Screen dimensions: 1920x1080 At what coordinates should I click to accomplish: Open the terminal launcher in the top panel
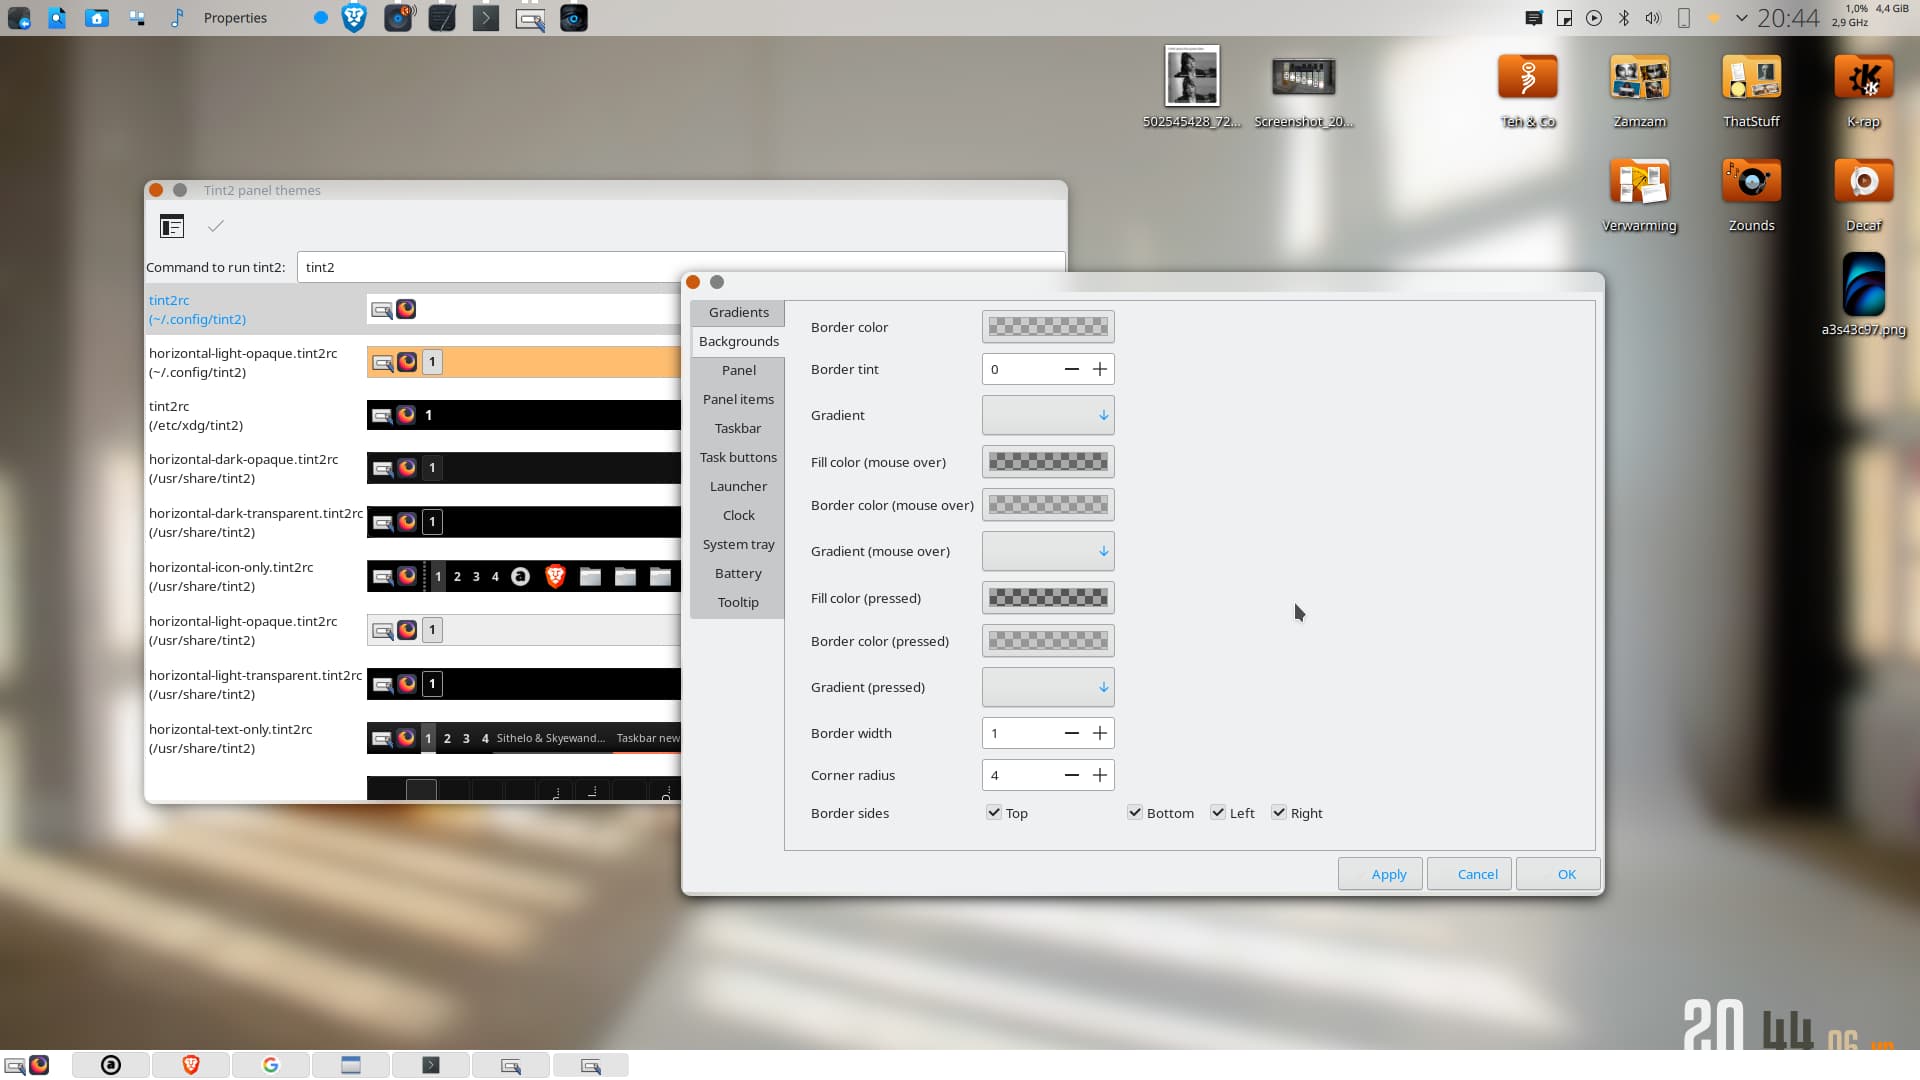[486, 18]
